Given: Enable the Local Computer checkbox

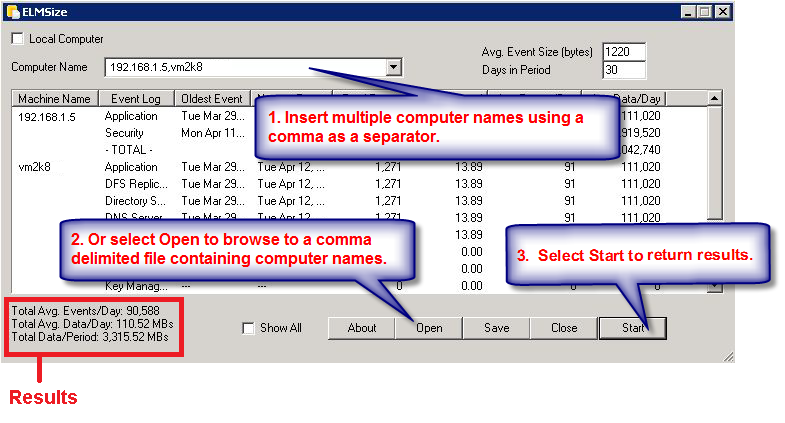Looking at the screenshot, I should [x=18, y=39].
